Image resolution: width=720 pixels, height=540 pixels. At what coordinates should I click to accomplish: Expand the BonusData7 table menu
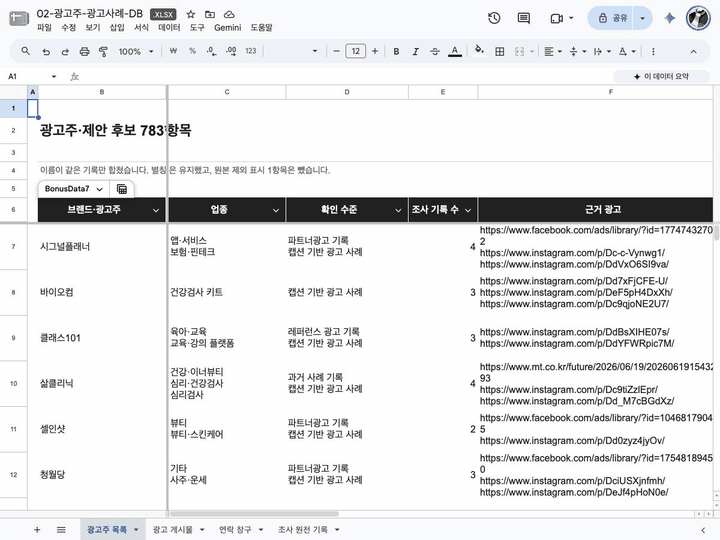click(x=100, y=189)
